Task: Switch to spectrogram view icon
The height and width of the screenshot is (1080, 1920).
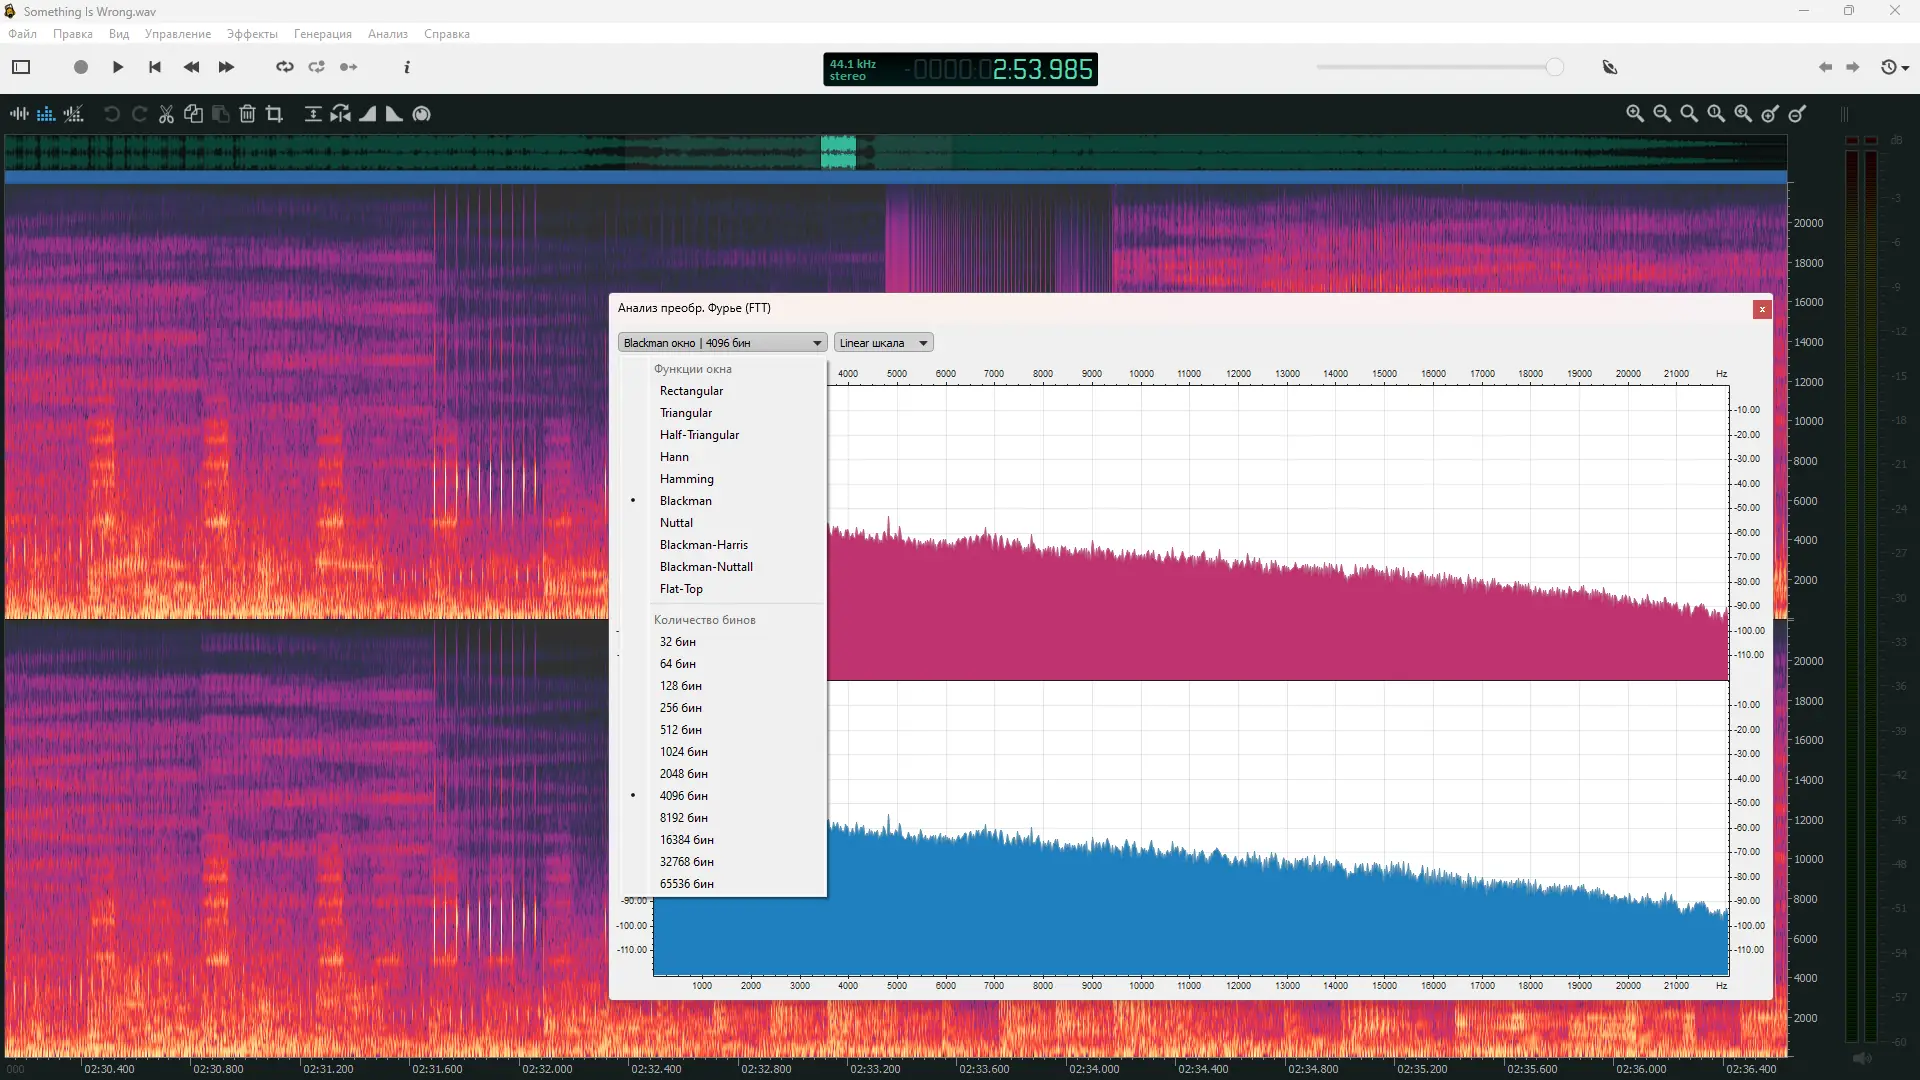Action: pos(46,114)
